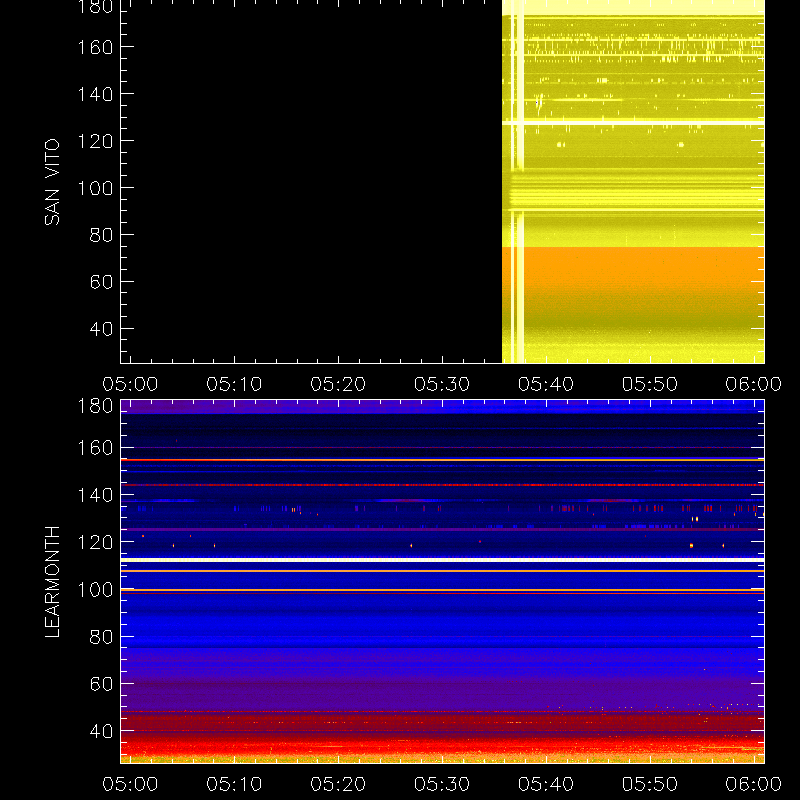Choose the 05:30 time label below Learmonth plot
800x800 pixels.
pyautogui.click(x=442, y=784)
